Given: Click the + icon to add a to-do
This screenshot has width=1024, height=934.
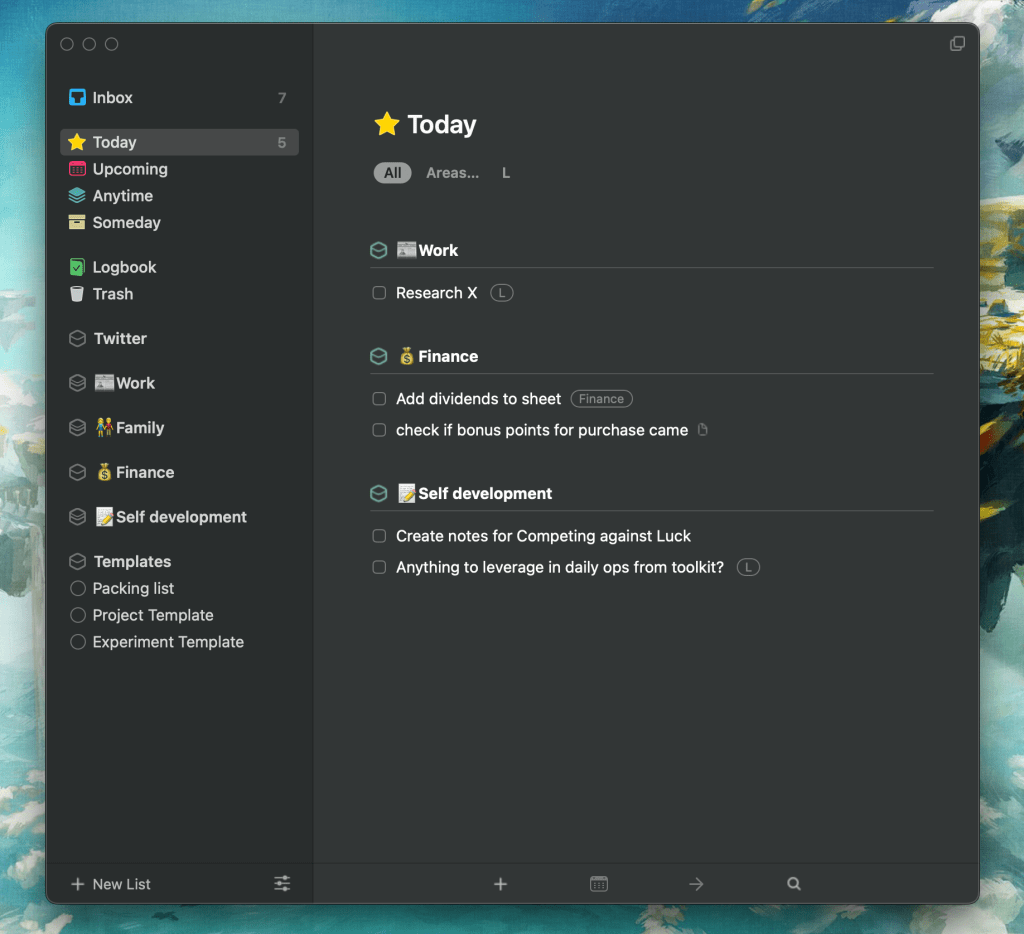Looking at the screenshot, I should tap(500, 884).
